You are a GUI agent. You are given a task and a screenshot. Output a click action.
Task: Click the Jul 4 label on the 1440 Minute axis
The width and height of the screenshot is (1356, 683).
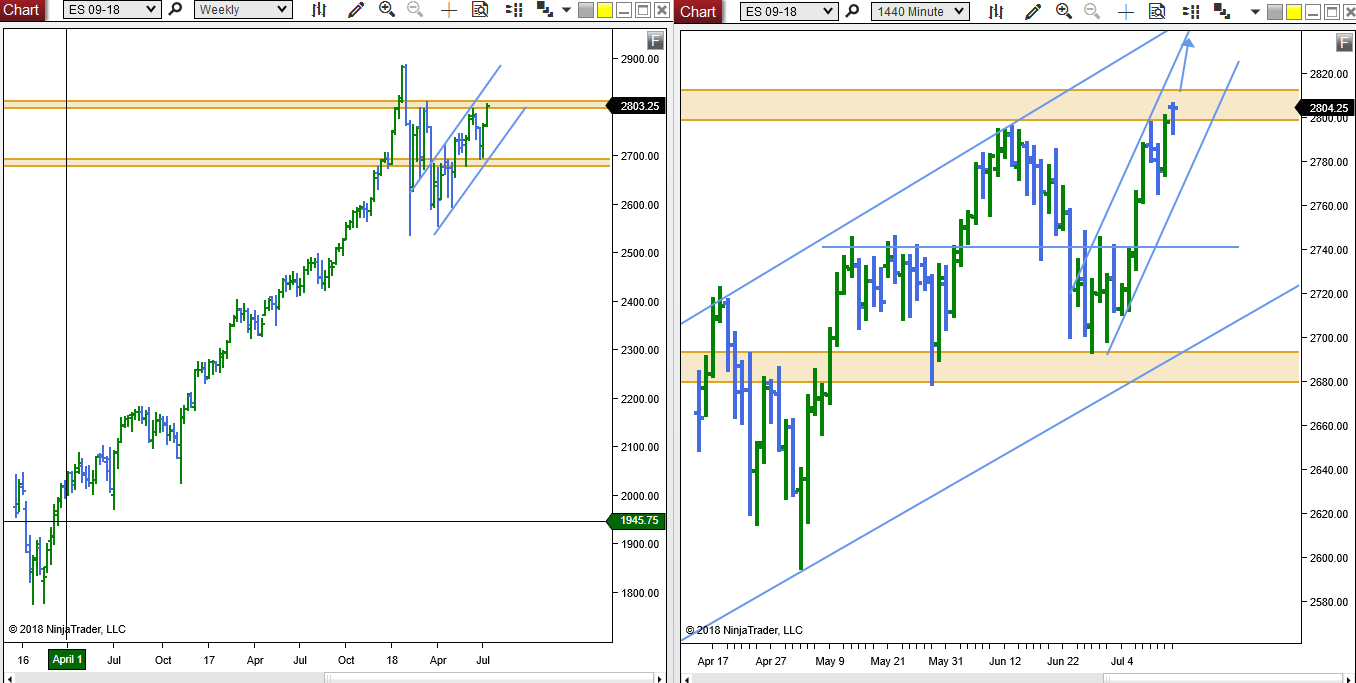pos(1122,661)
